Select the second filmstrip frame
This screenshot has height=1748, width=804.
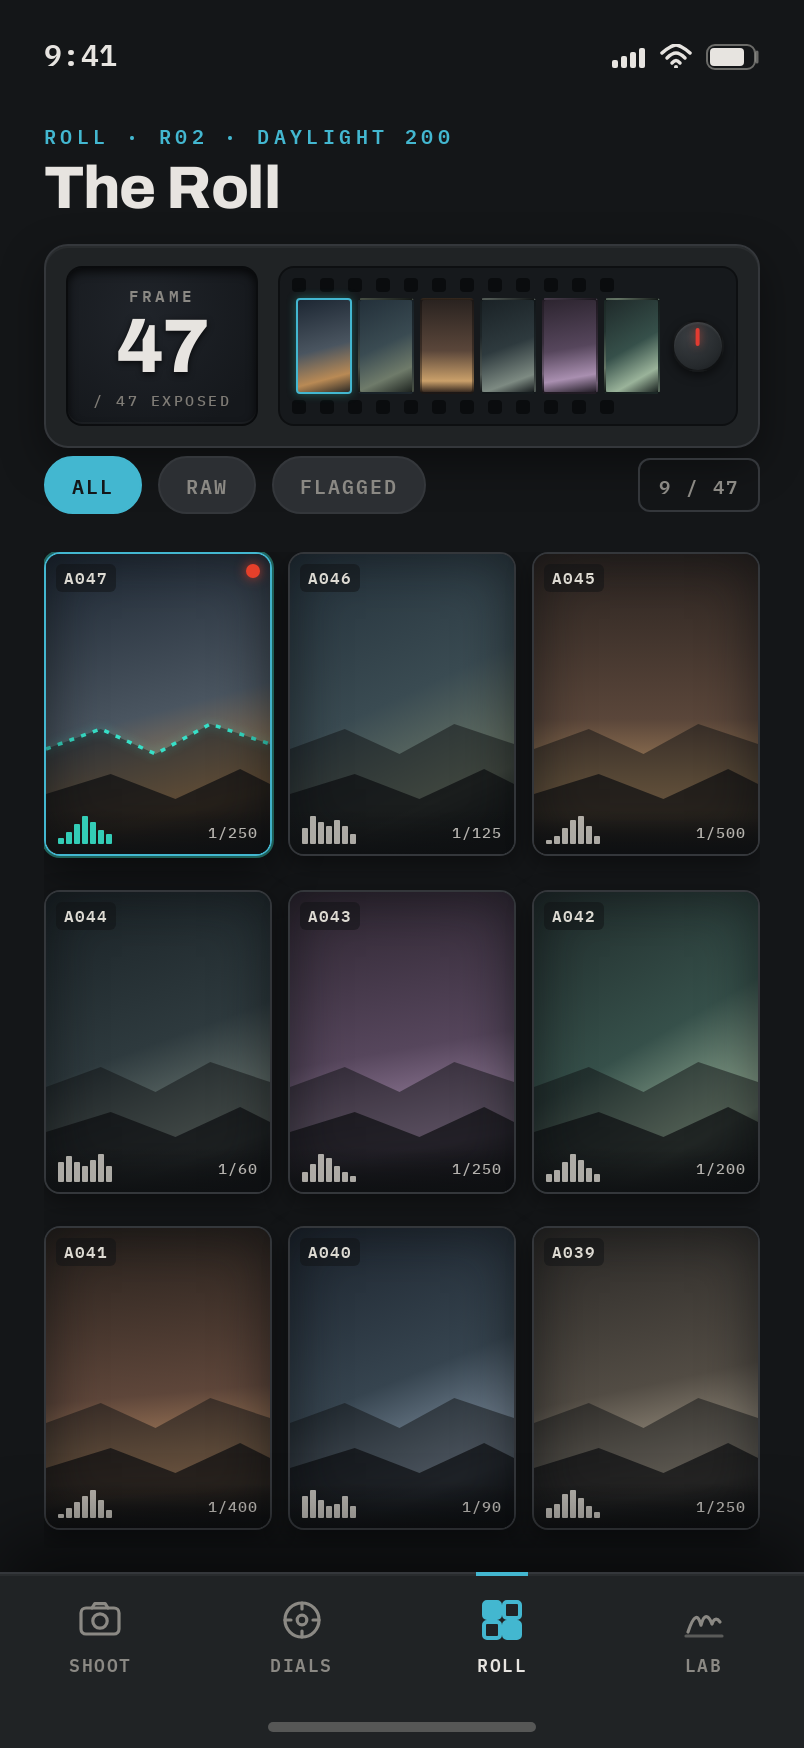click(386, 346)
